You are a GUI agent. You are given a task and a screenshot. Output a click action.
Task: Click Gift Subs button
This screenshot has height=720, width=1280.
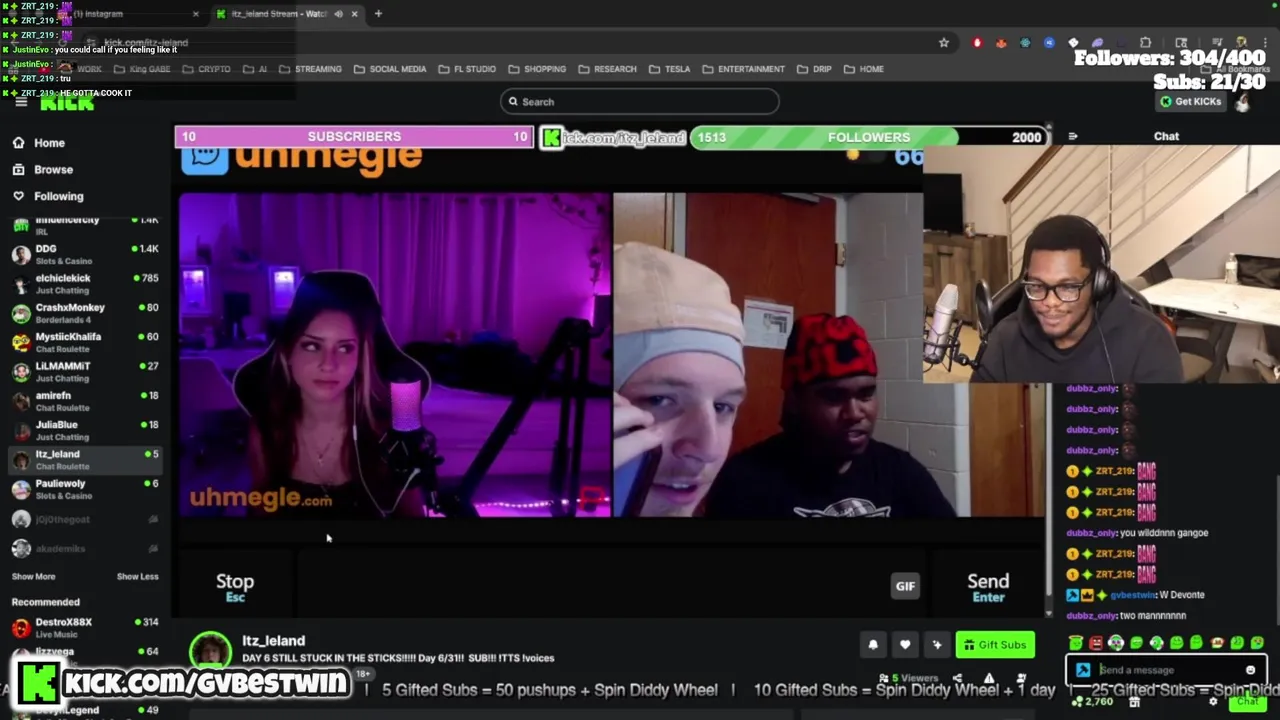pos(995,645)
